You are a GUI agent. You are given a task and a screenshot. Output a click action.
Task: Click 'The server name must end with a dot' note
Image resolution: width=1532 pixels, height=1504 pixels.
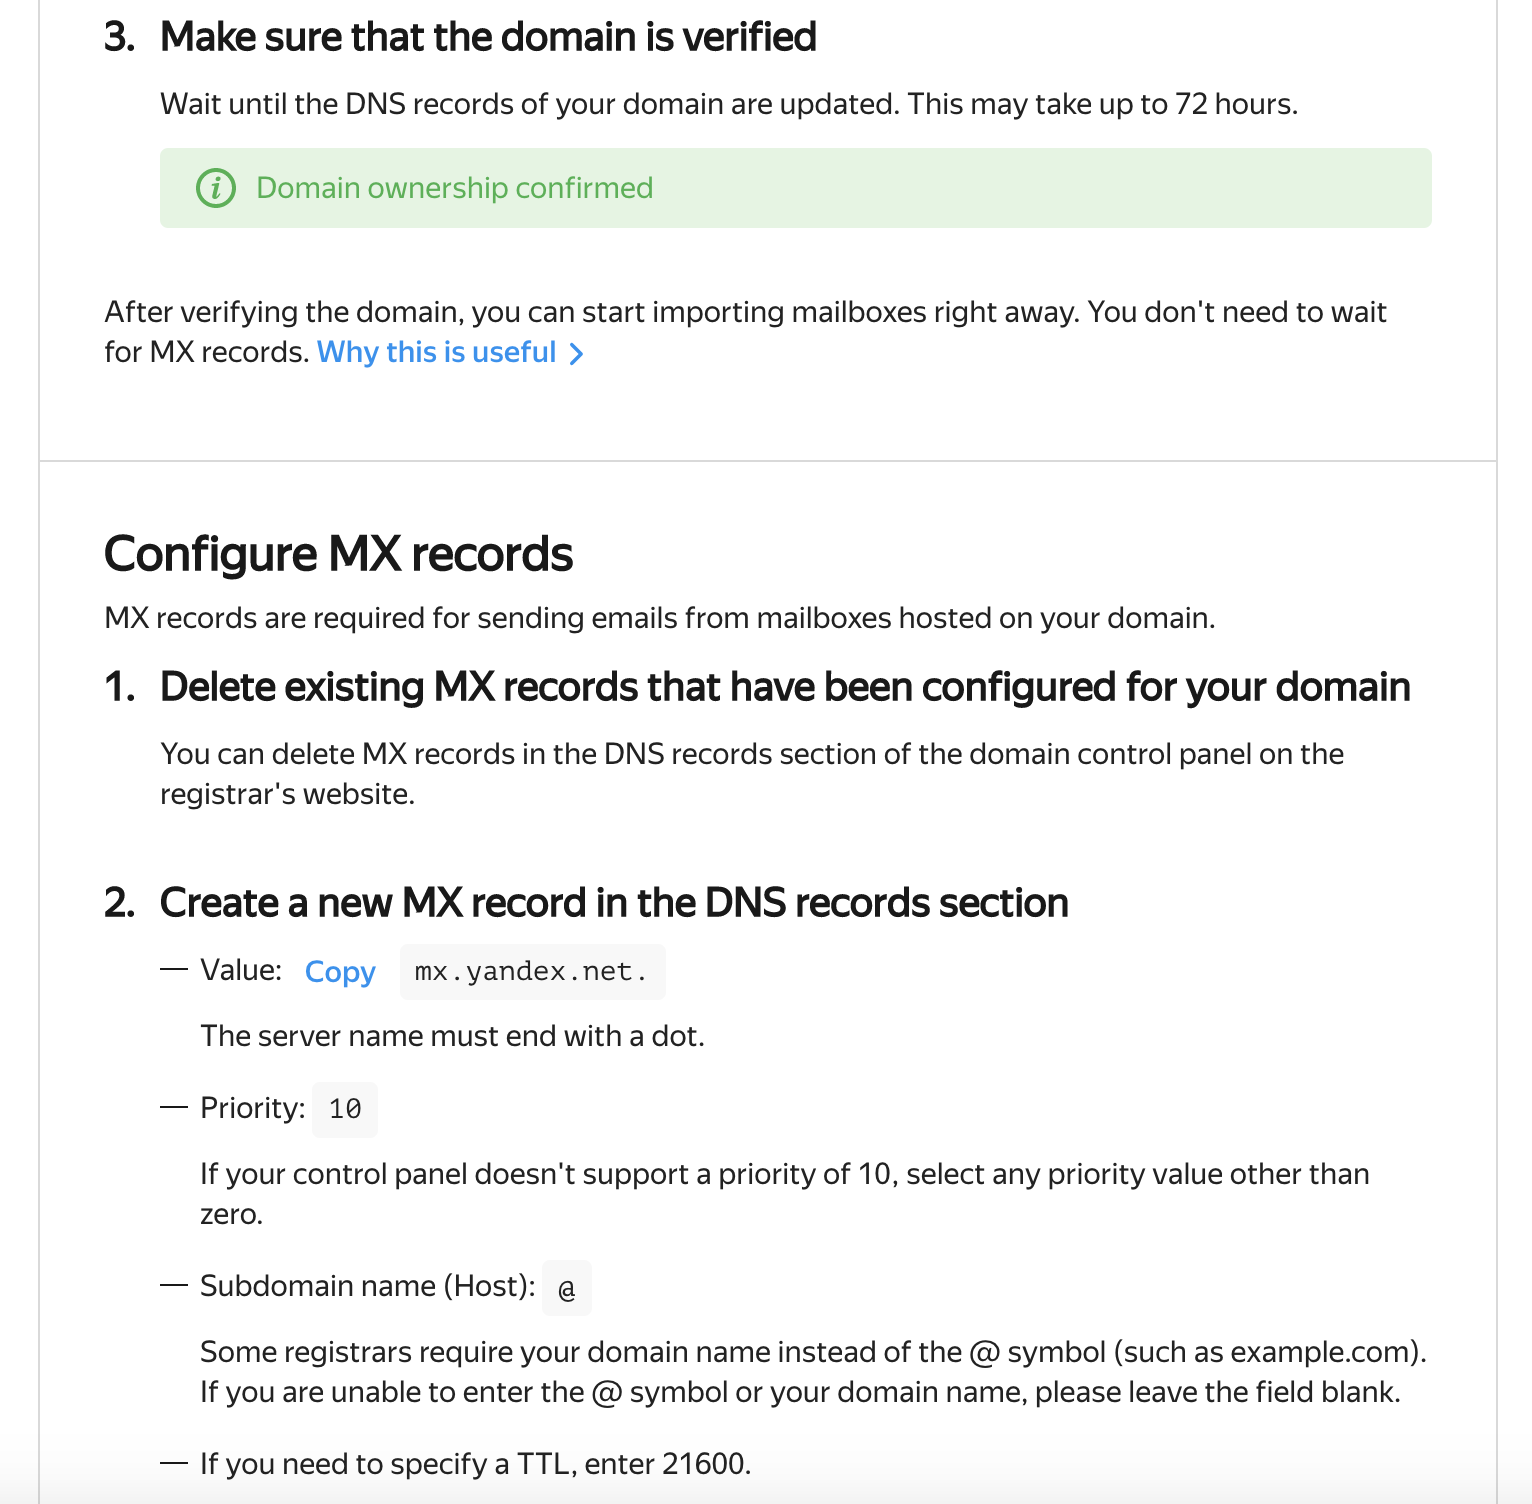[x=452, y=1036]
